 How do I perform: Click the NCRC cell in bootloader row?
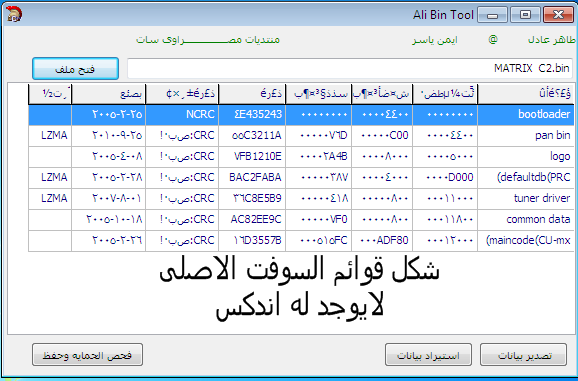coord(182,114)
